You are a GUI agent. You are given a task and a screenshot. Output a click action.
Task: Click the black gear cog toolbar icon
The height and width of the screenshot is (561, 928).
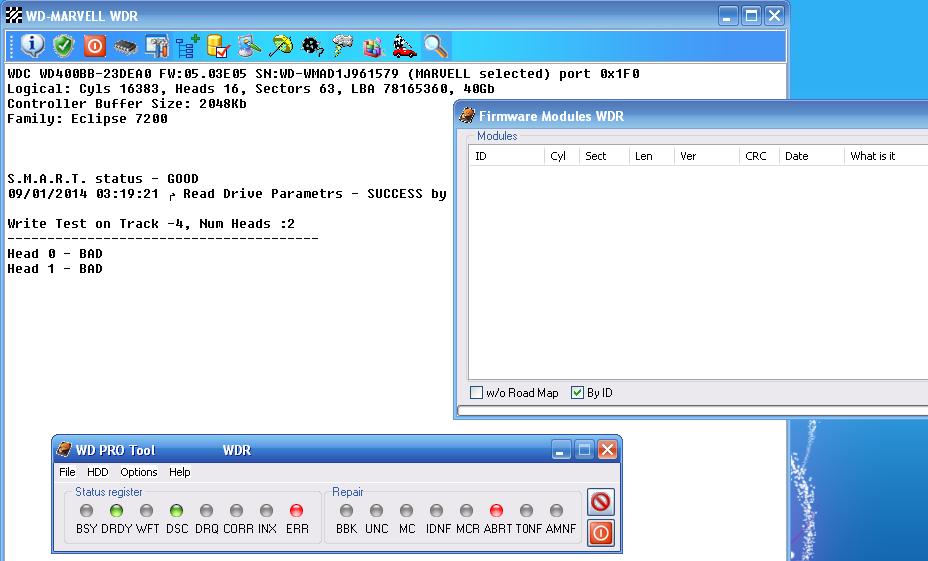pyautogui.click(x=312, y=46)
